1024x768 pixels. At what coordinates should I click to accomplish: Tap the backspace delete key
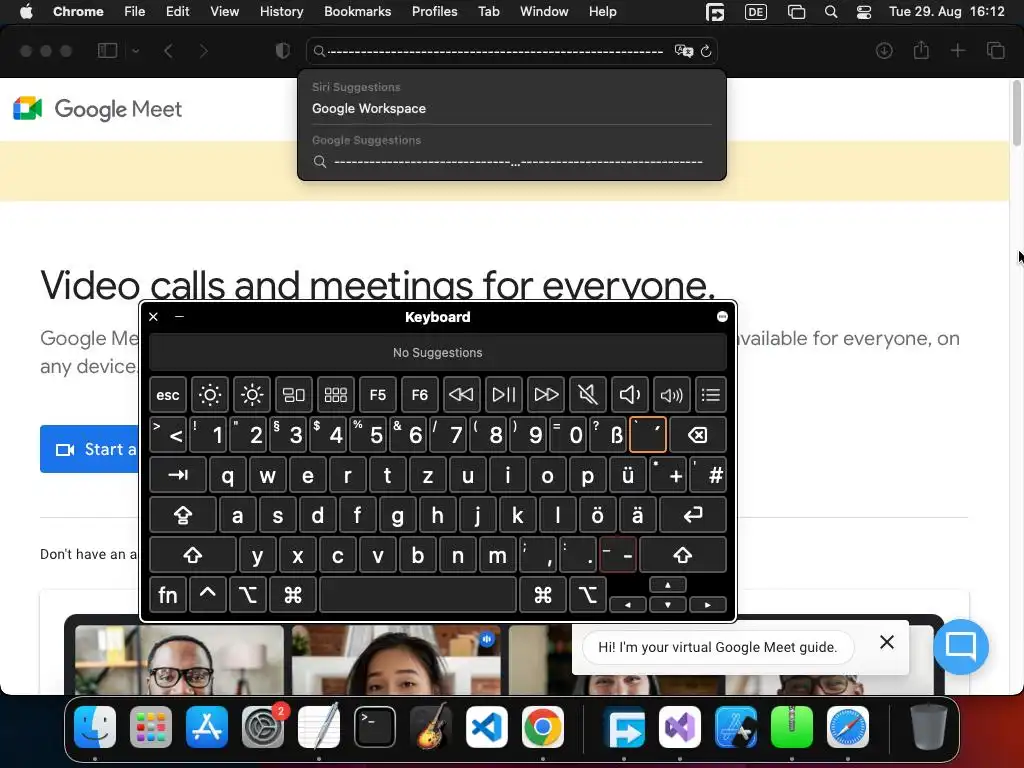(x=697, y=435)
